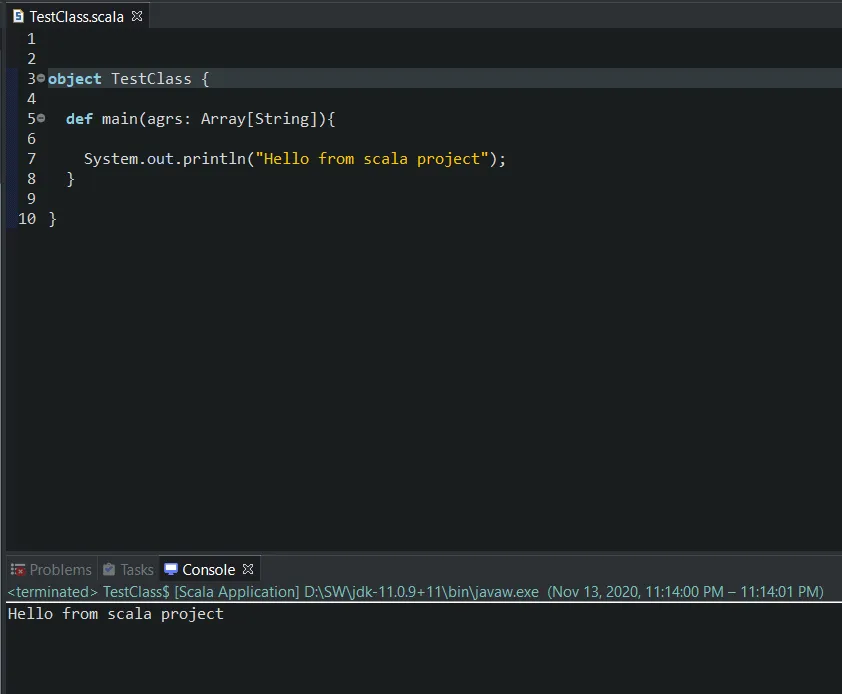Screen dimensions: 842x694
Task: Click line number 1 in the gutter
Action: point(31,39)
